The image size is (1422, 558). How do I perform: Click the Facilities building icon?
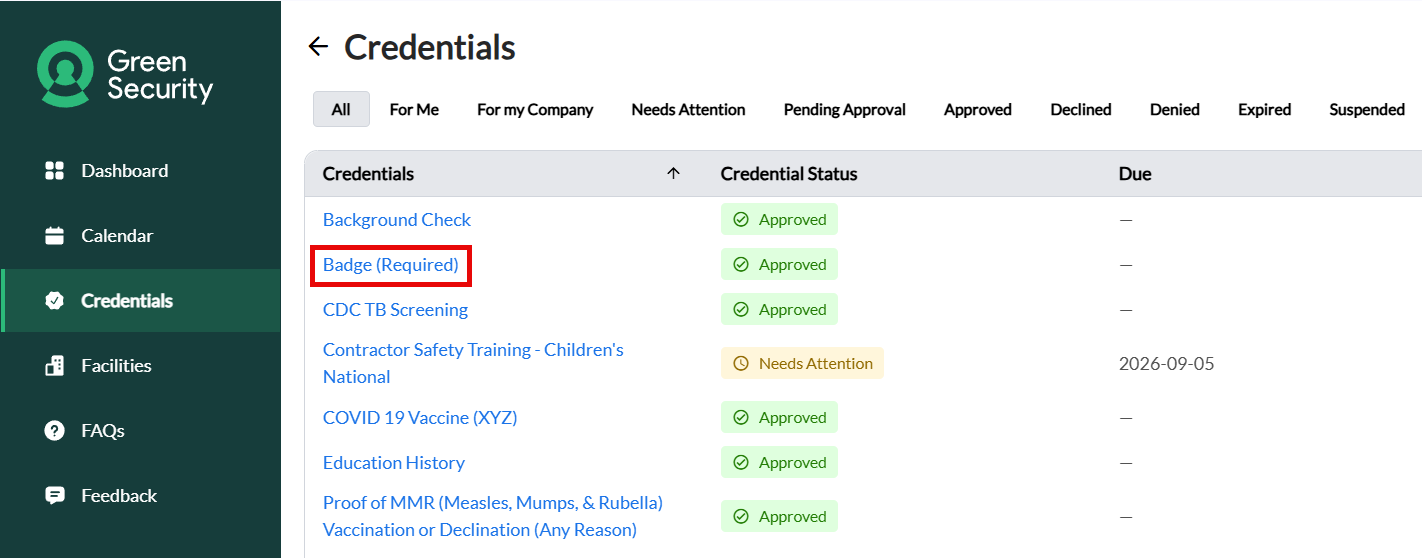click(55, 366)
